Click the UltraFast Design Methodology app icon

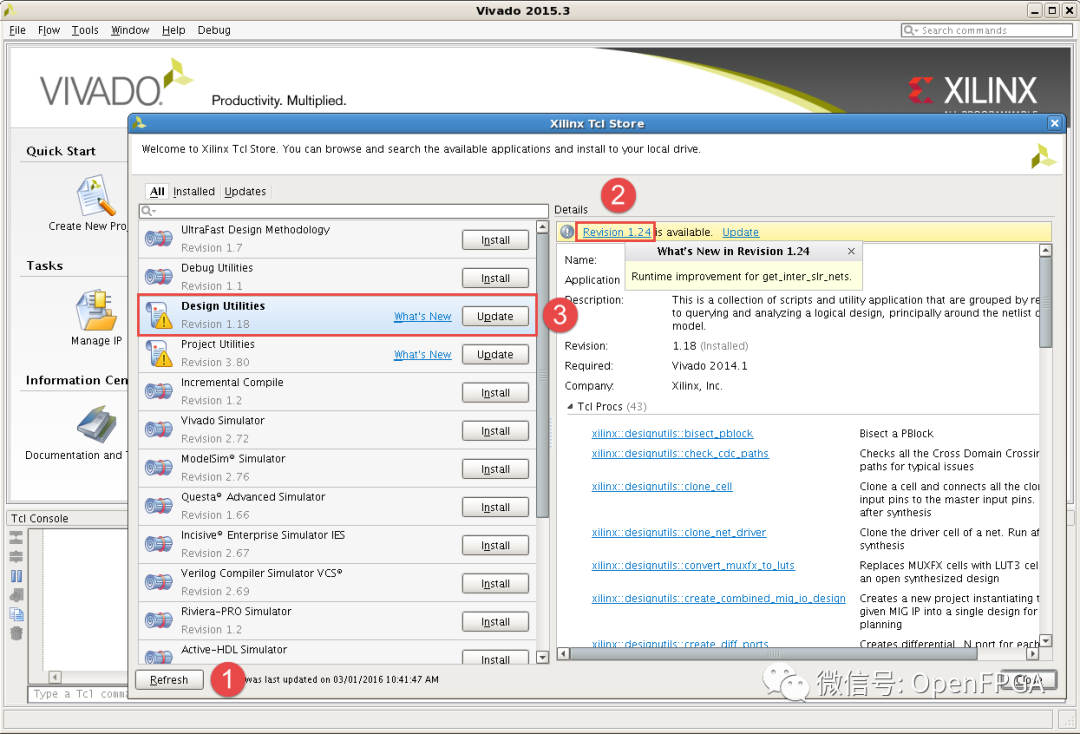tap(159, 239)
